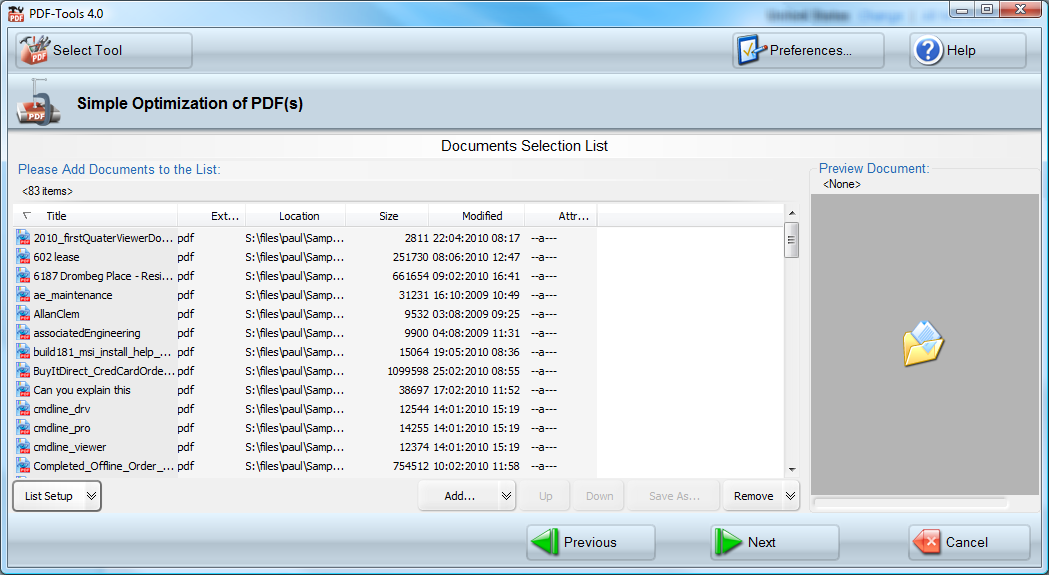
Task: Click PDF icon of build181_msi_install_help row
Action: (x=23, y=352)
